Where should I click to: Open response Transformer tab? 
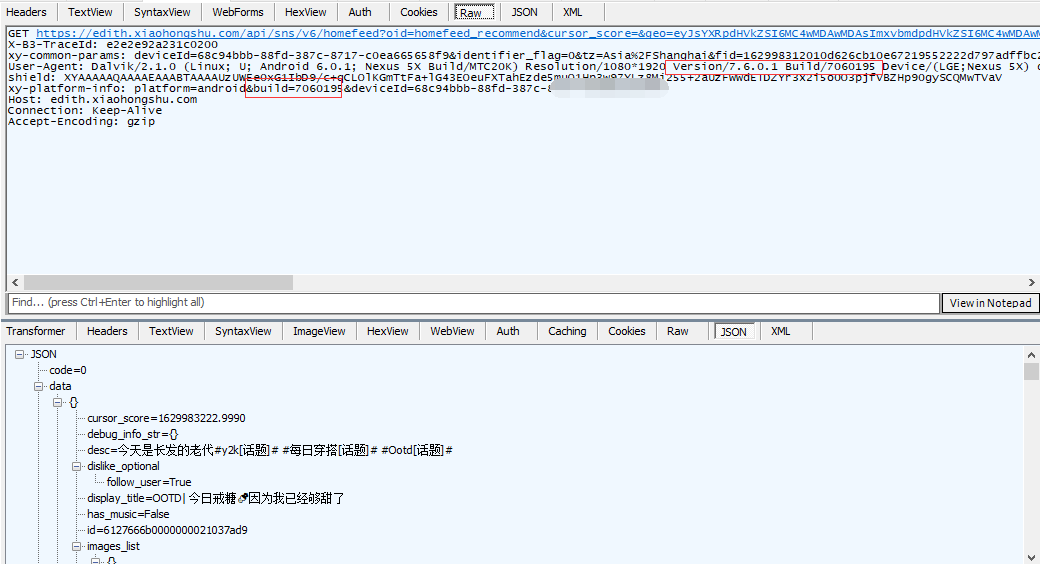(x=36, y=331)
